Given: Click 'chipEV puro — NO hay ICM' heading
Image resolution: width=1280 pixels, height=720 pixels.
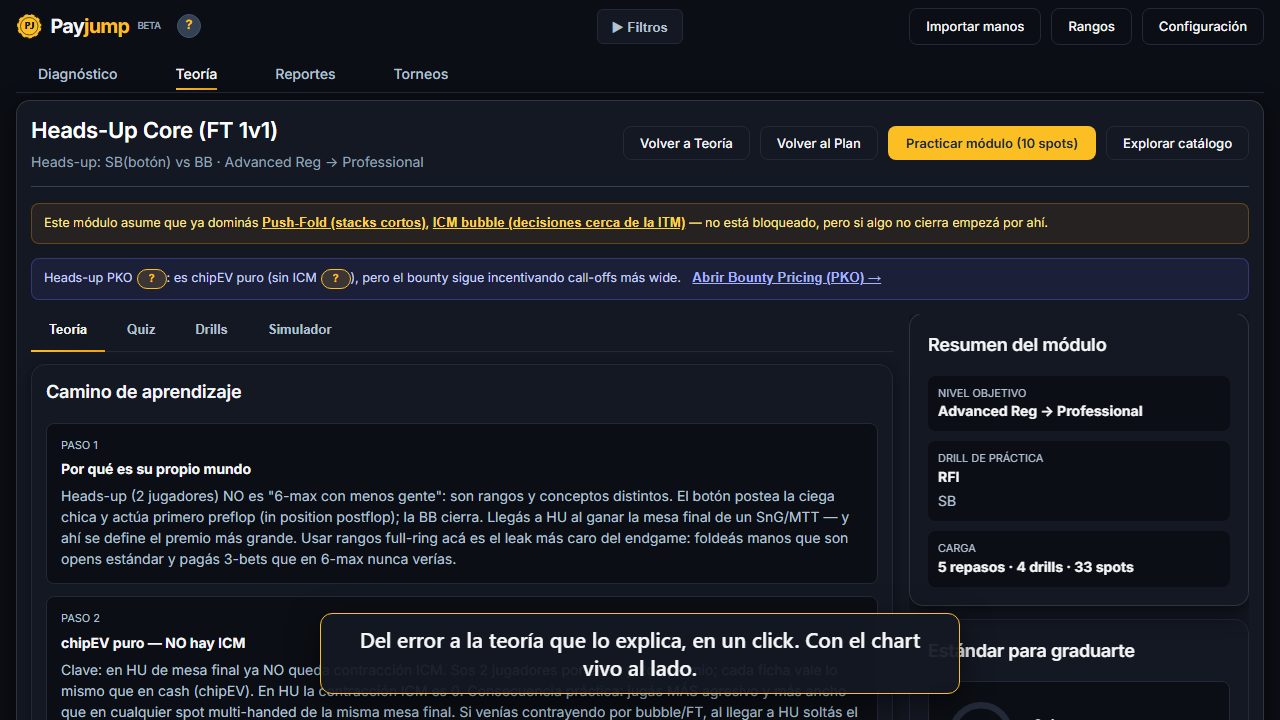Looking at the screenshot, I should click(153, 643).
